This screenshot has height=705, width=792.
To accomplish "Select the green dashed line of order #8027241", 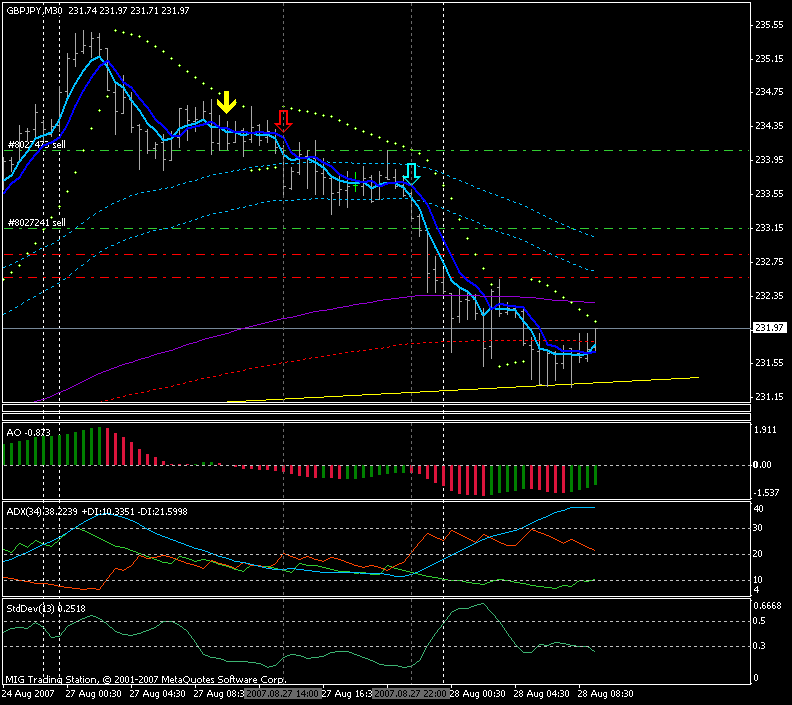I will pyautogui.click(x=376, y=228).
